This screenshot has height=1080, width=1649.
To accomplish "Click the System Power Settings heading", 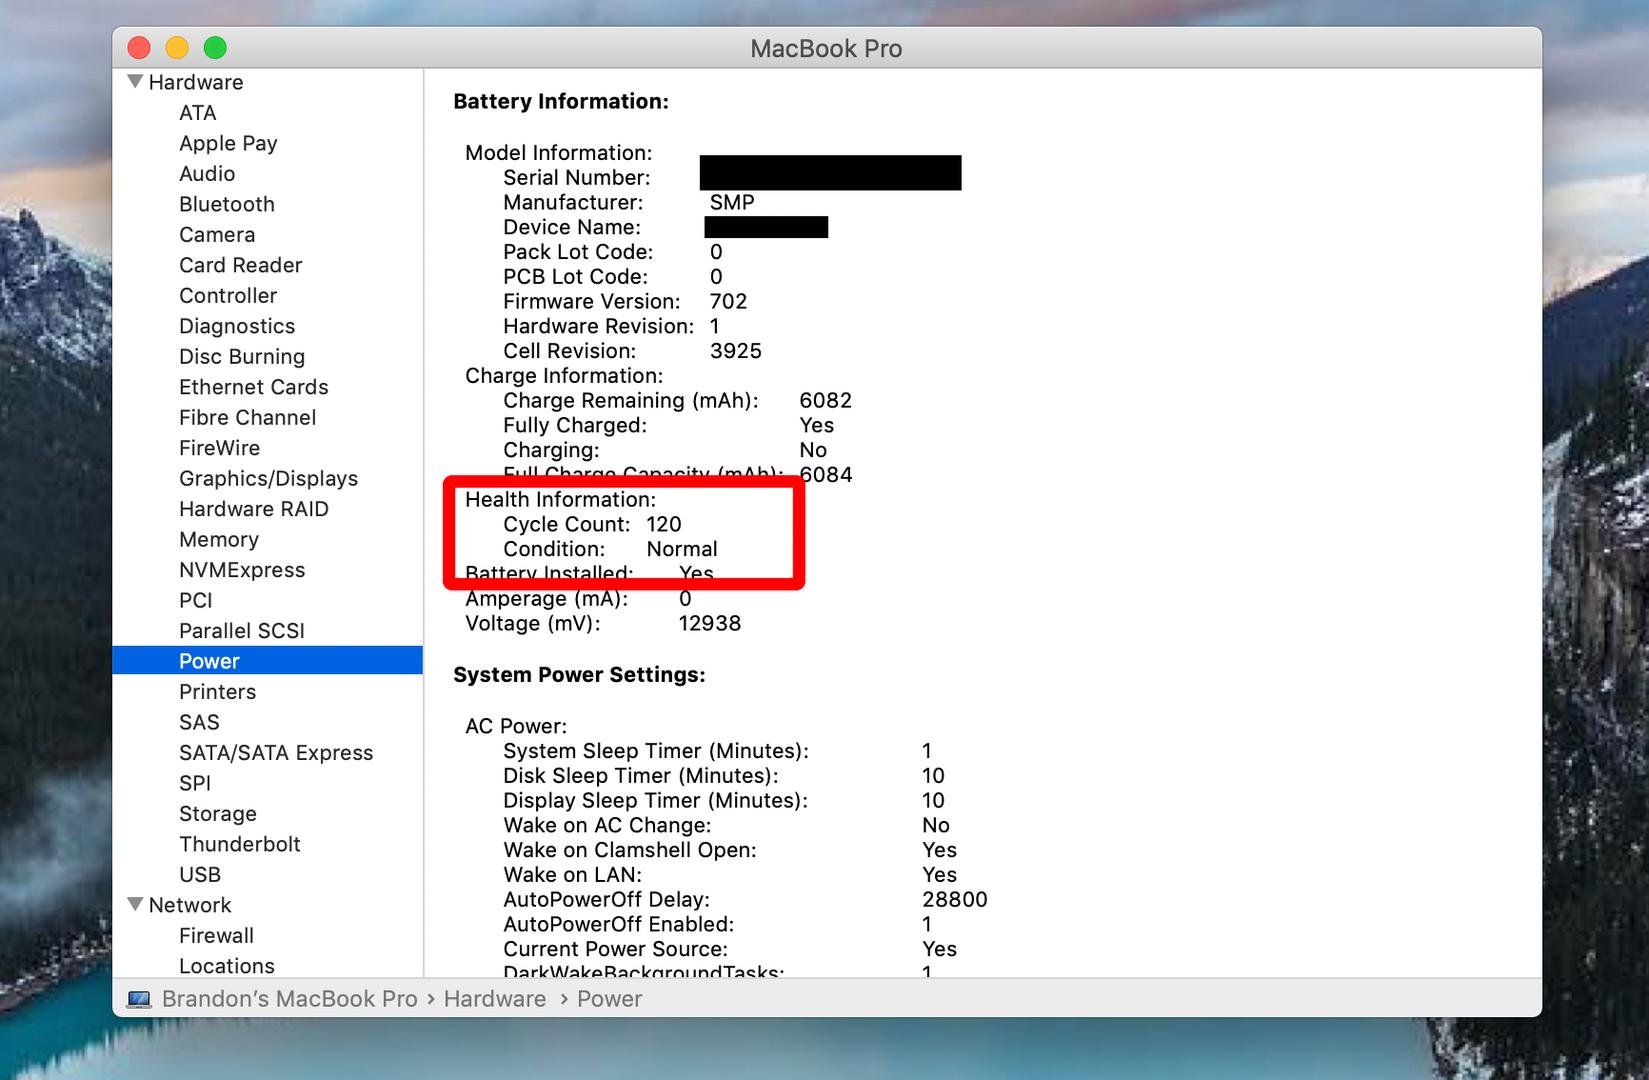I will pyautogui.click(x=579, y=675).
